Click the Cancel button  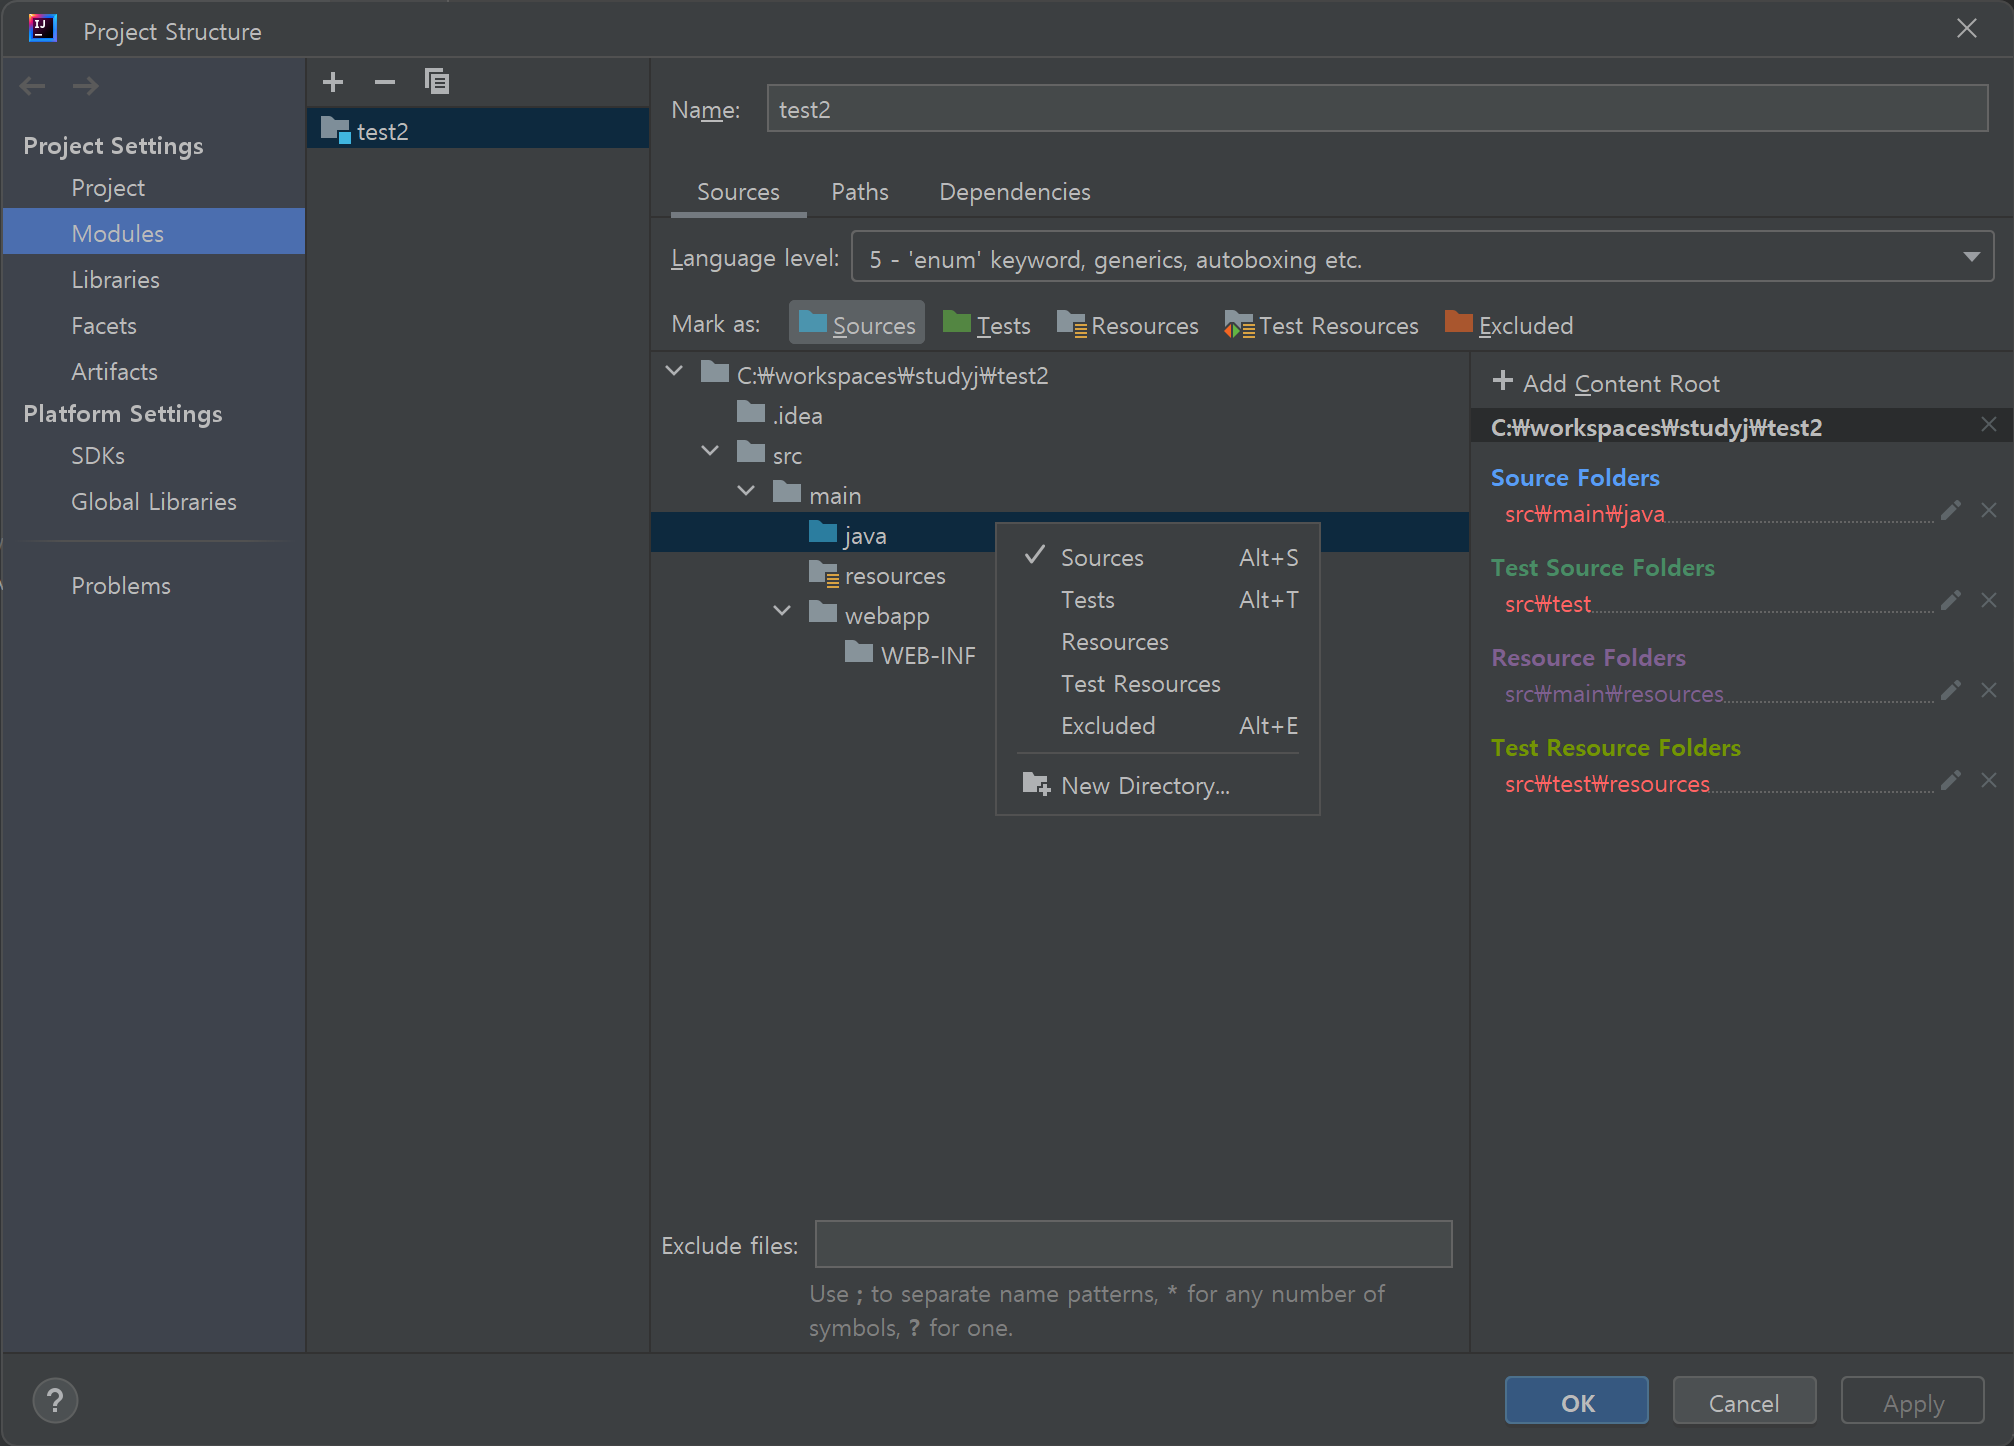point(1743,1402)
